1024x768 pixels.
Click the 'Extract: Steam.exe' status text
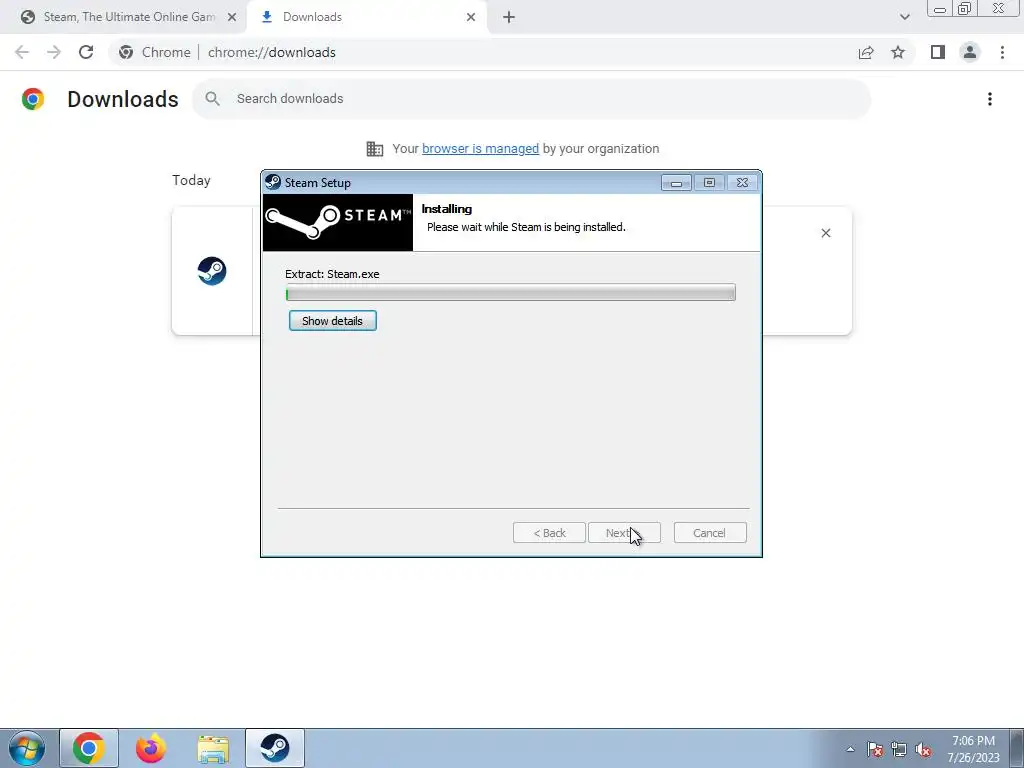tap(332, 274)
